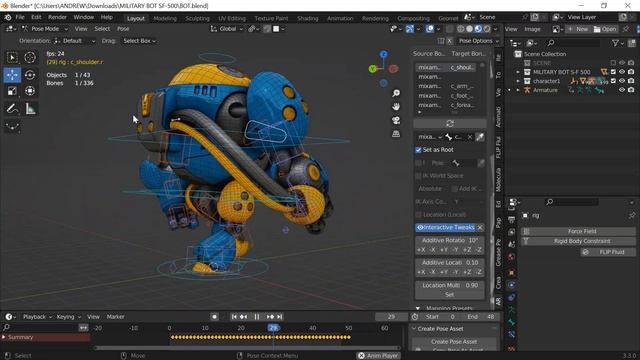The image size is (640, 360).
Task: Click the current frame marker on timeline
Action: (x=273, y=328)
